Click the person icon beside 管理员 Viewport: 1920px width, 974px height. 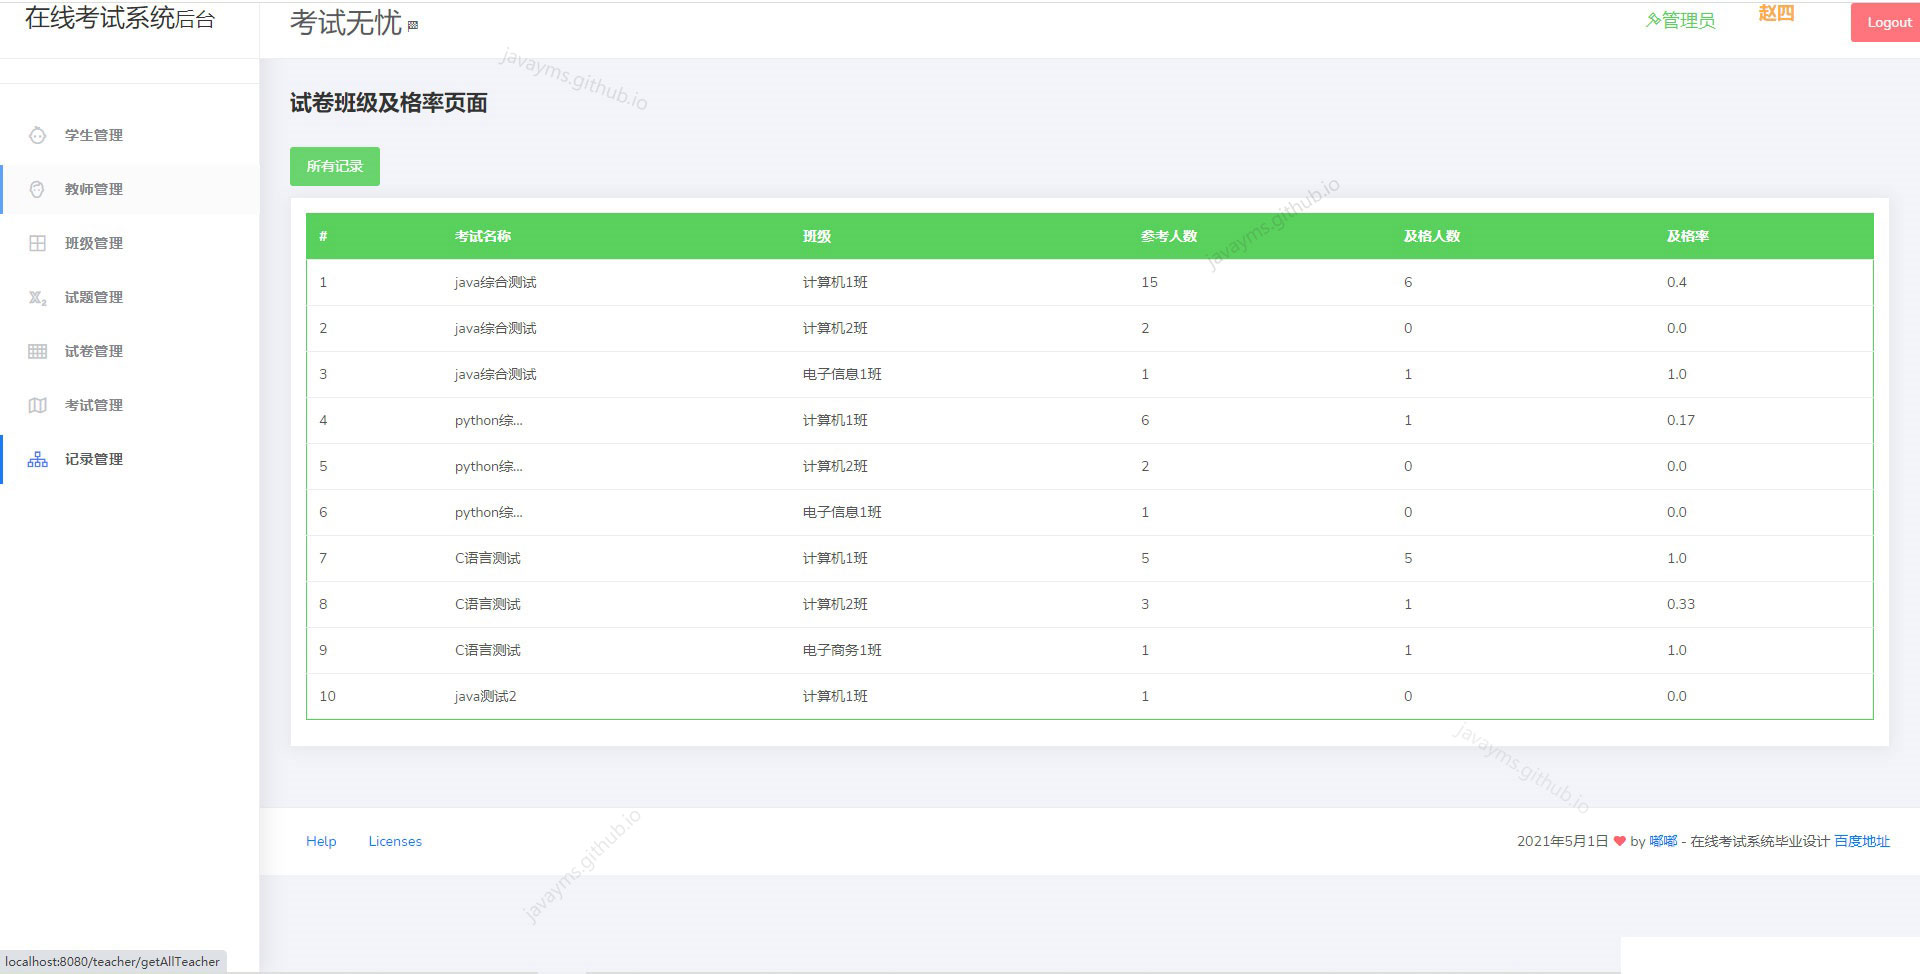click(x=1655, y=18)
